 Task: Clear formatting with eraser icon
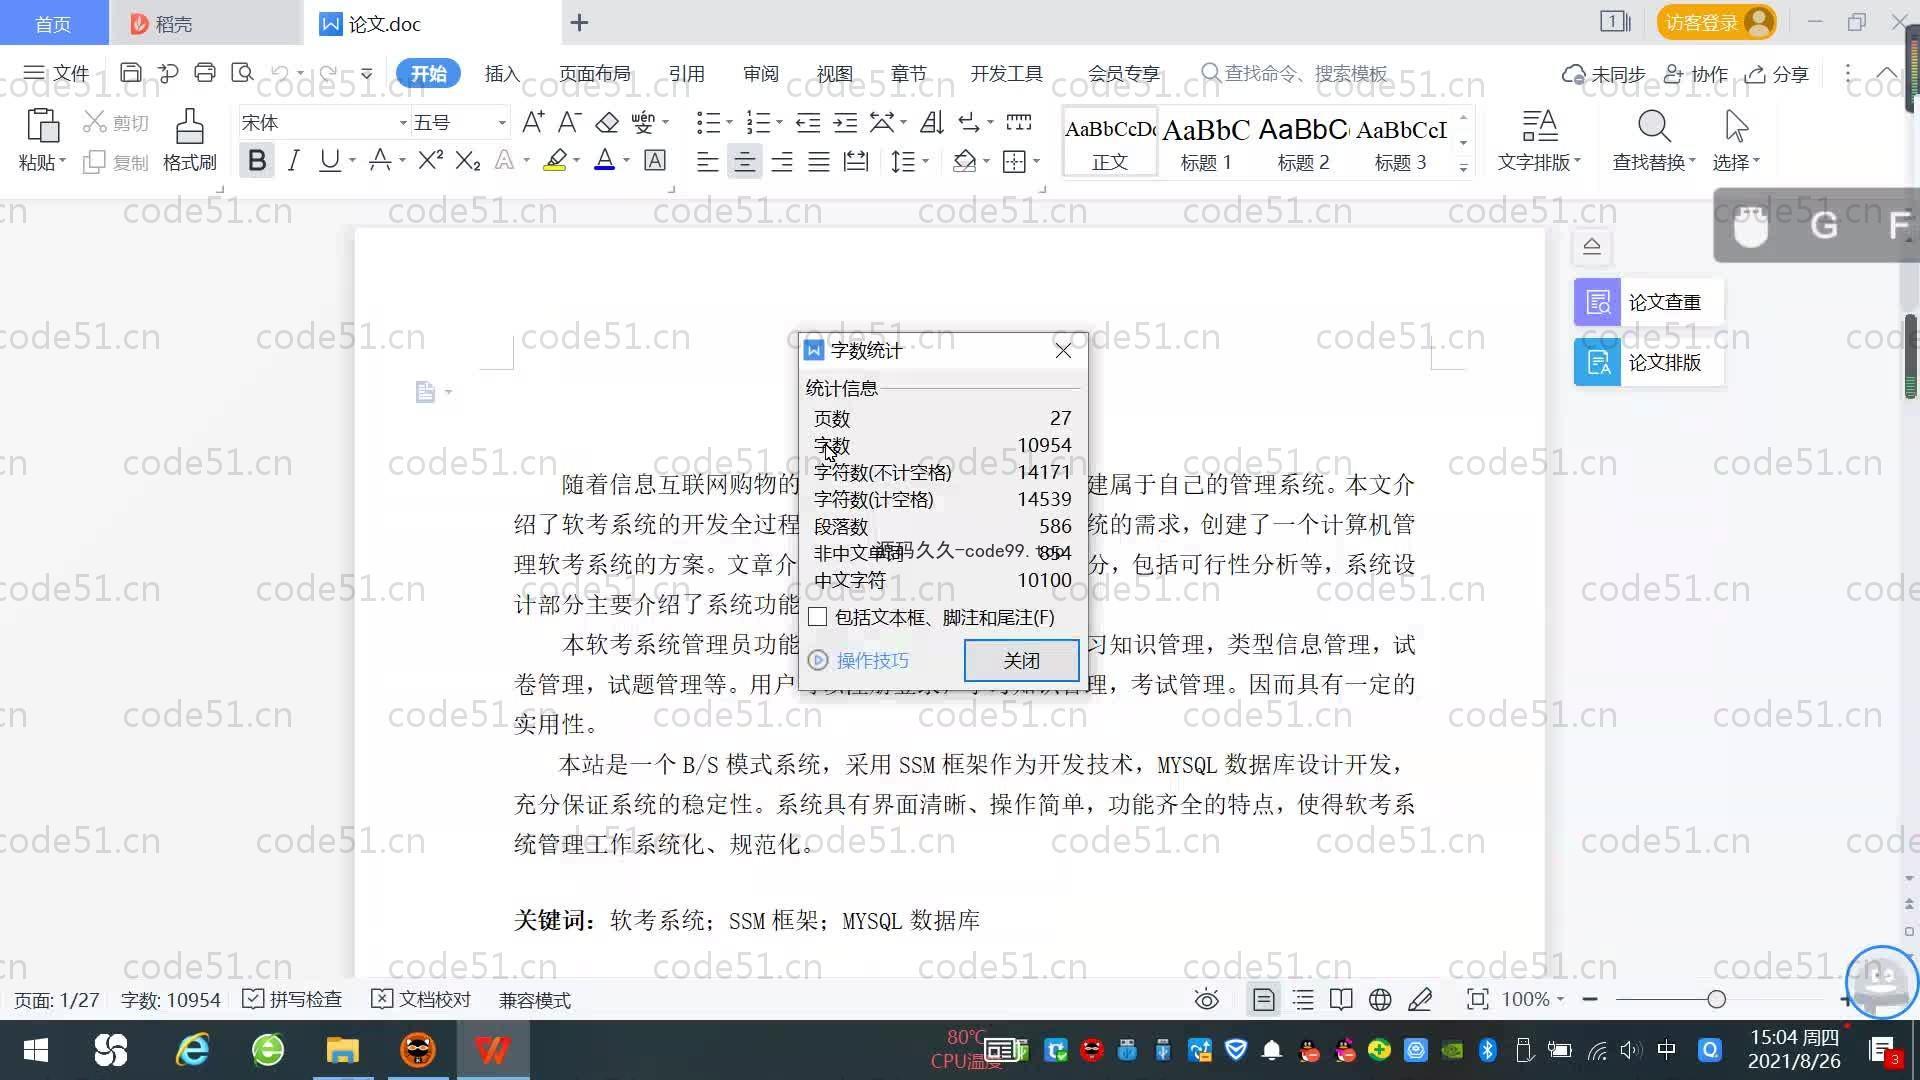(607, 123)
